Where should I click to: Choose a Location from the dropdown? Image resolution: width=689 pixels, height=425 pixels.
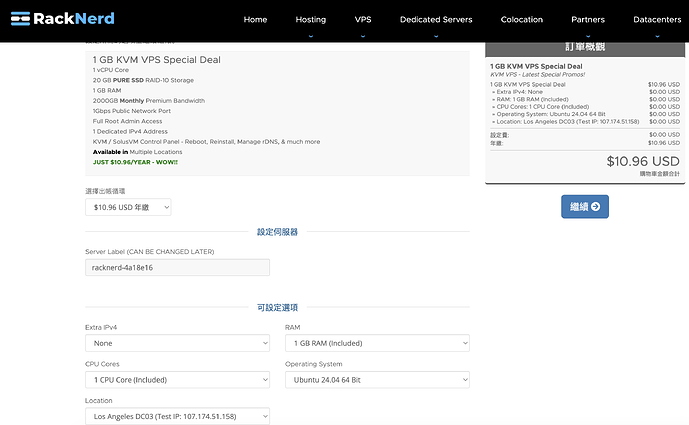click(x=177, y=416)
